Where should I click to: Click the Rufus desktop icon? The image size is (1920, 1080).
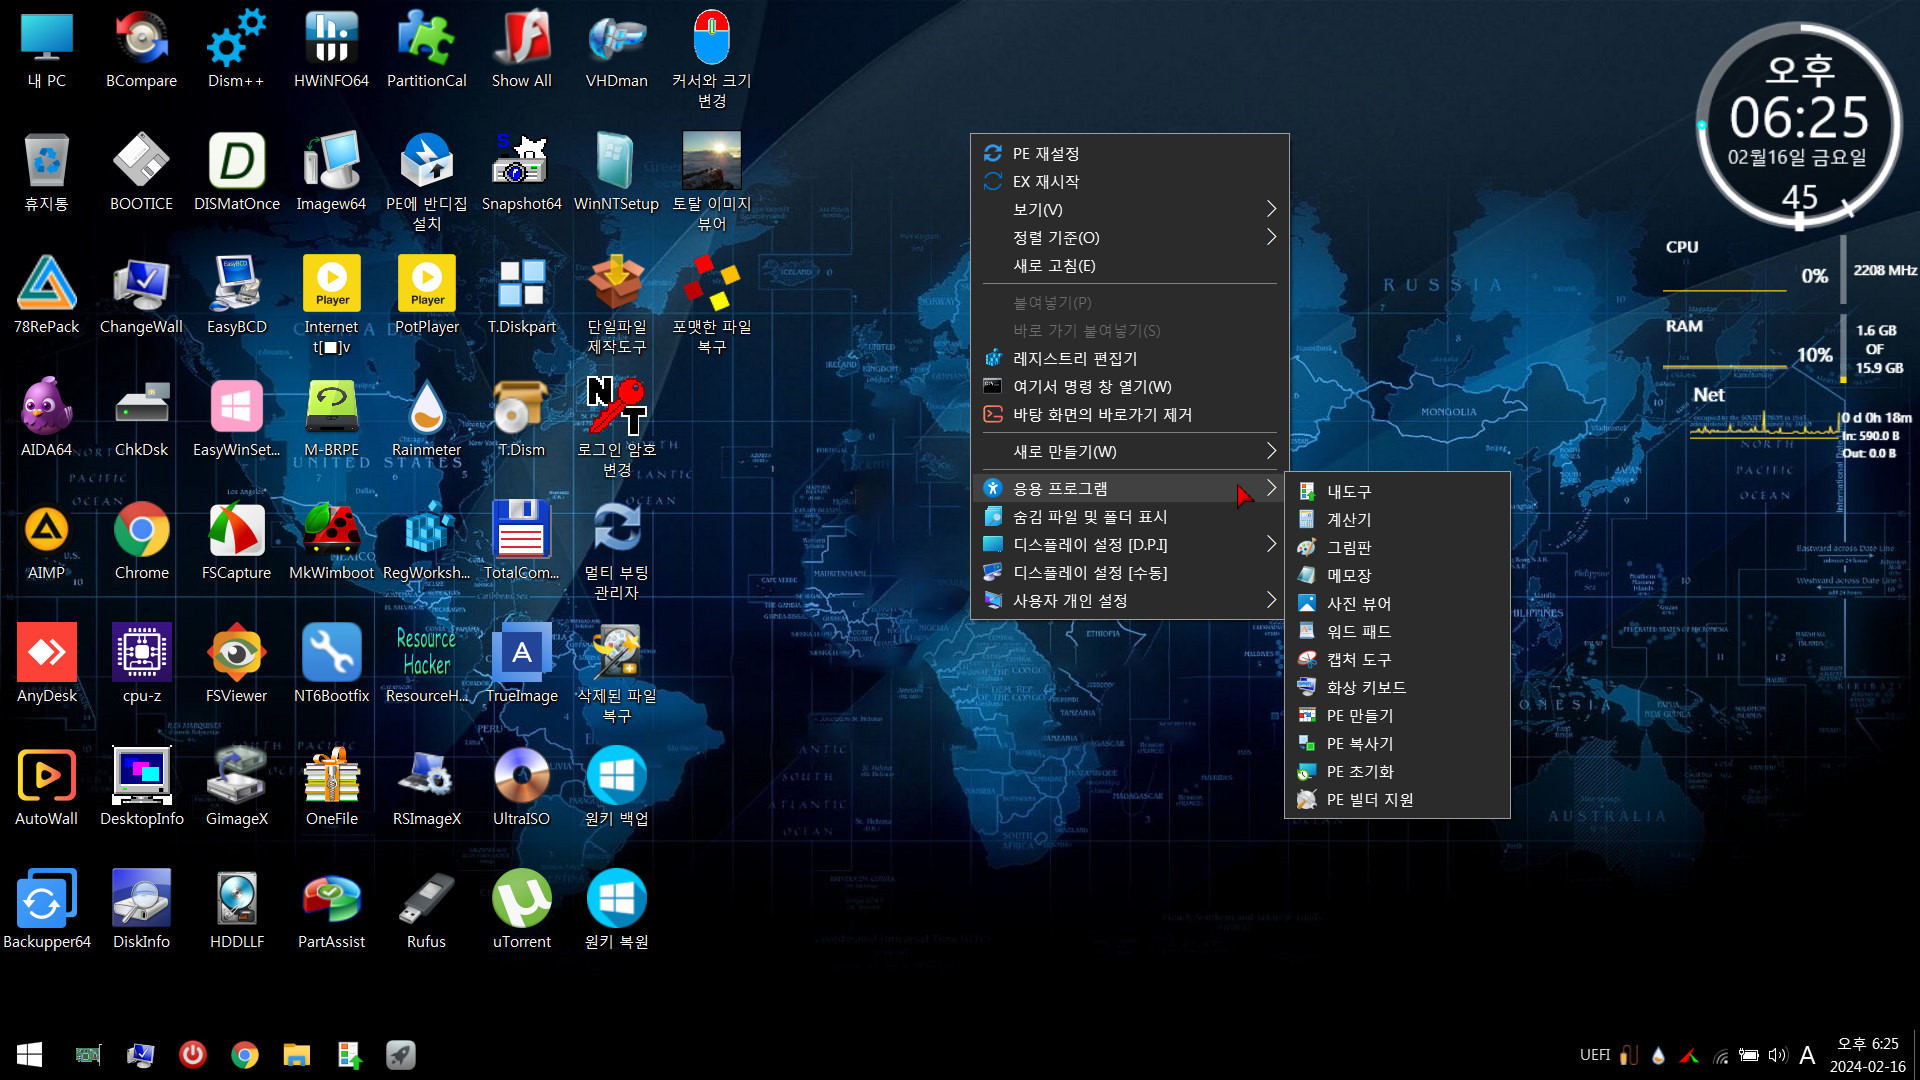(426, 911)
